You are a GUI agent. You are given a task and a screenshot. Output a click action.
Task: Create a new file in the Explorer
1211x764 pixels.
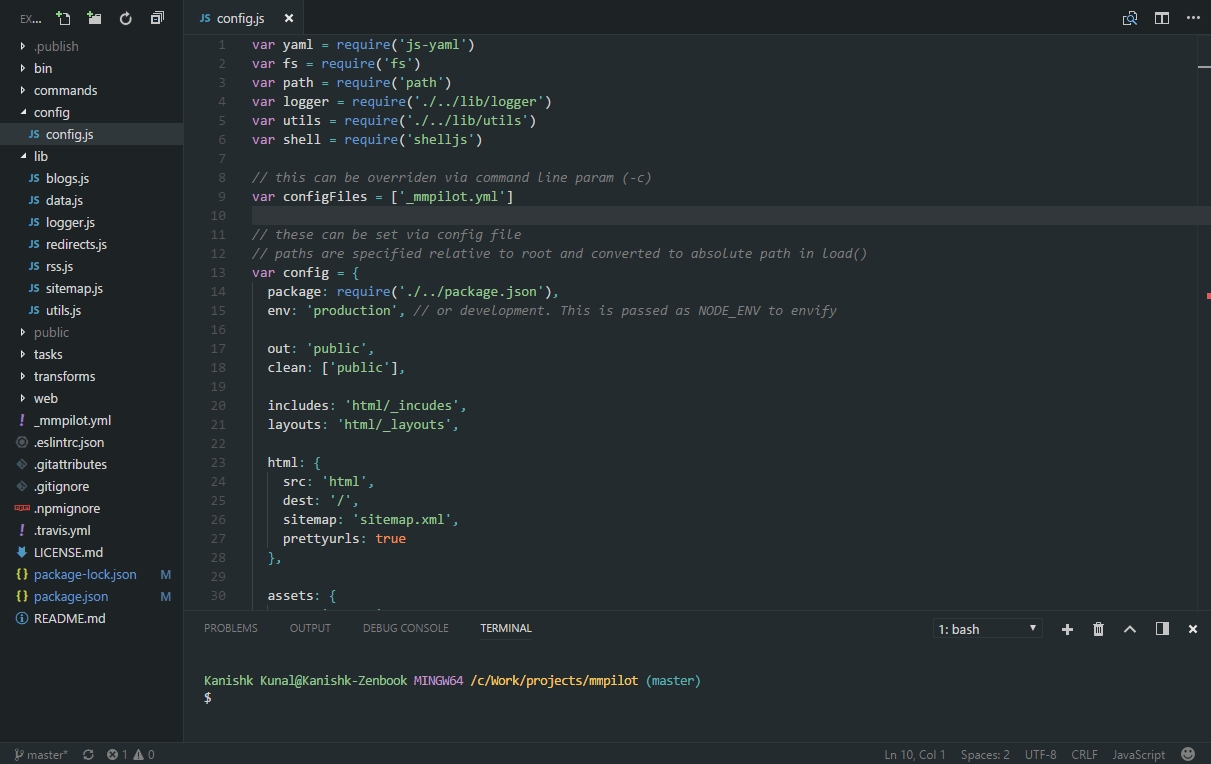(63, 17)
